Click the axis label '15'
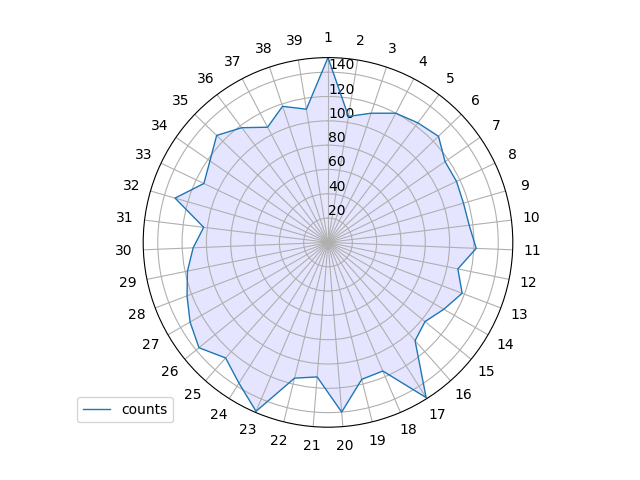640x480 pixels. 486,371
